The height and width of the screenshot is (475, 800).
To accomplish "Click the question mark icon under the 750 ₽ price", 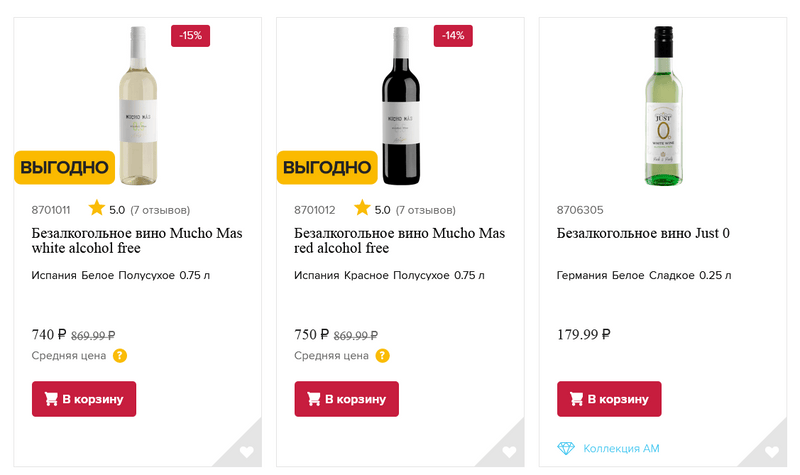I will tap(383, 355).
